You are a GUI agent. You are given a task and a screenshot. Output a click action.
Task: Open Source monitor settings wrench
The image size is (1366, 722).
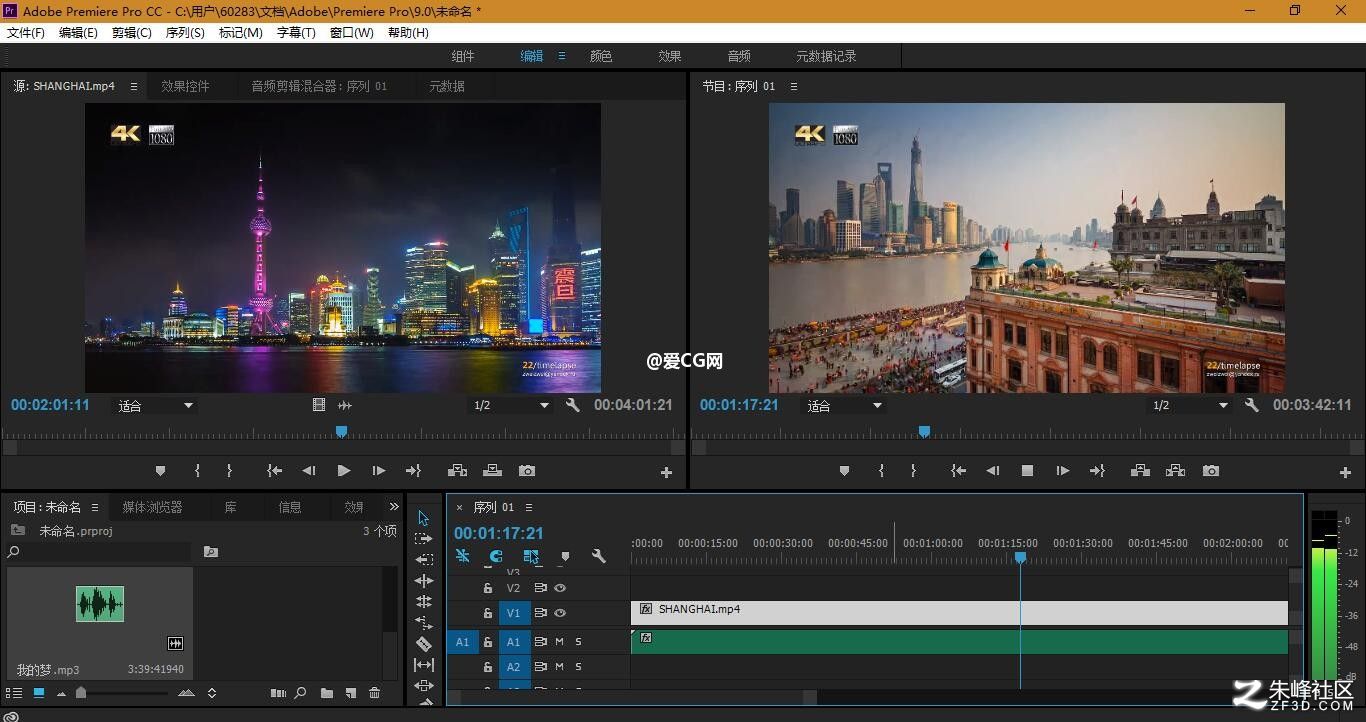point(573,405)
